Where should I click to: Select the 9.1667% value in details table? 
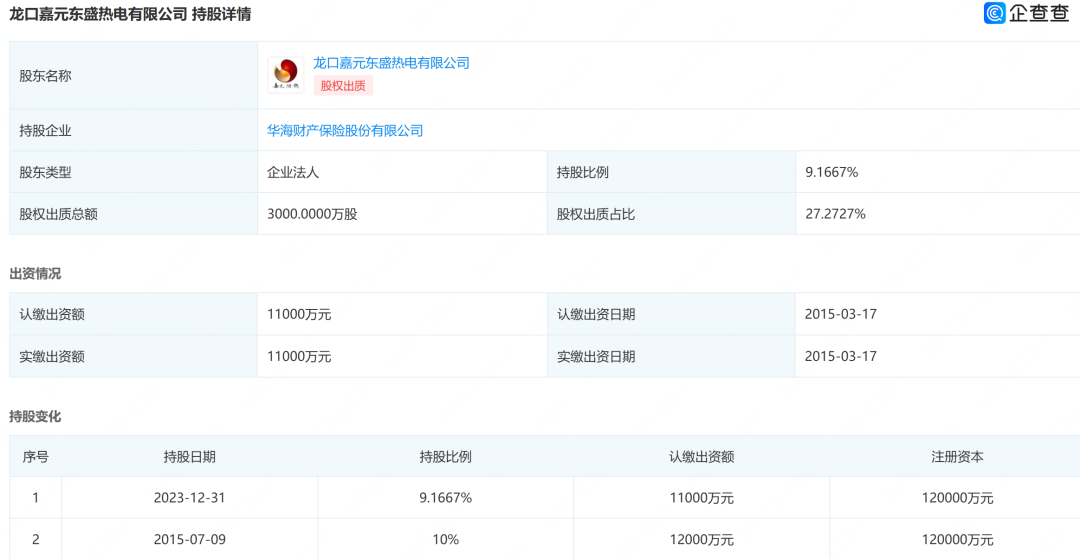pyautogui.click(x=832, y=173)
